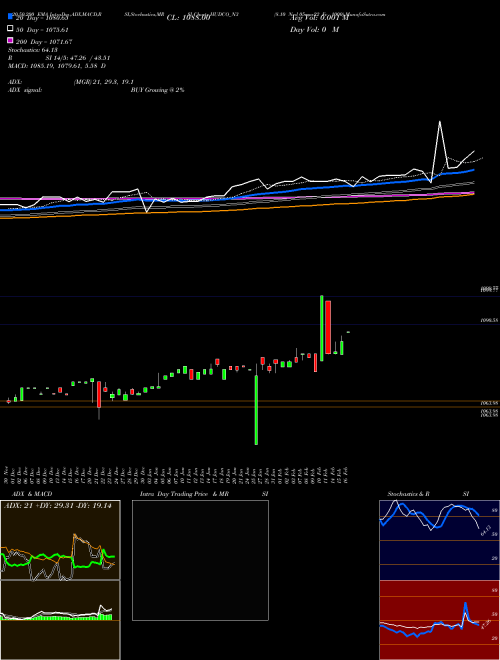The width and height of the screenshot is (500, 660).
Task: Click the tall green candlestick at the price peak
Action: pyautogui.click(x=322, y=328)
